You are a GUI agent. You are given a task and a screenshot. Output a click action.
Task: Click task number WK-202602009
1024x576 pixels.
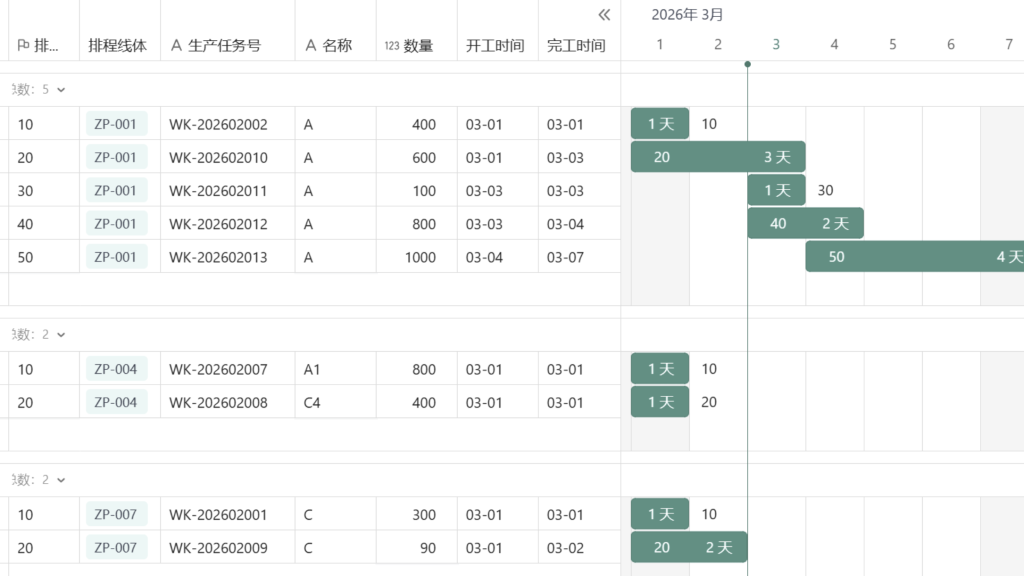[x=218, y=549]
